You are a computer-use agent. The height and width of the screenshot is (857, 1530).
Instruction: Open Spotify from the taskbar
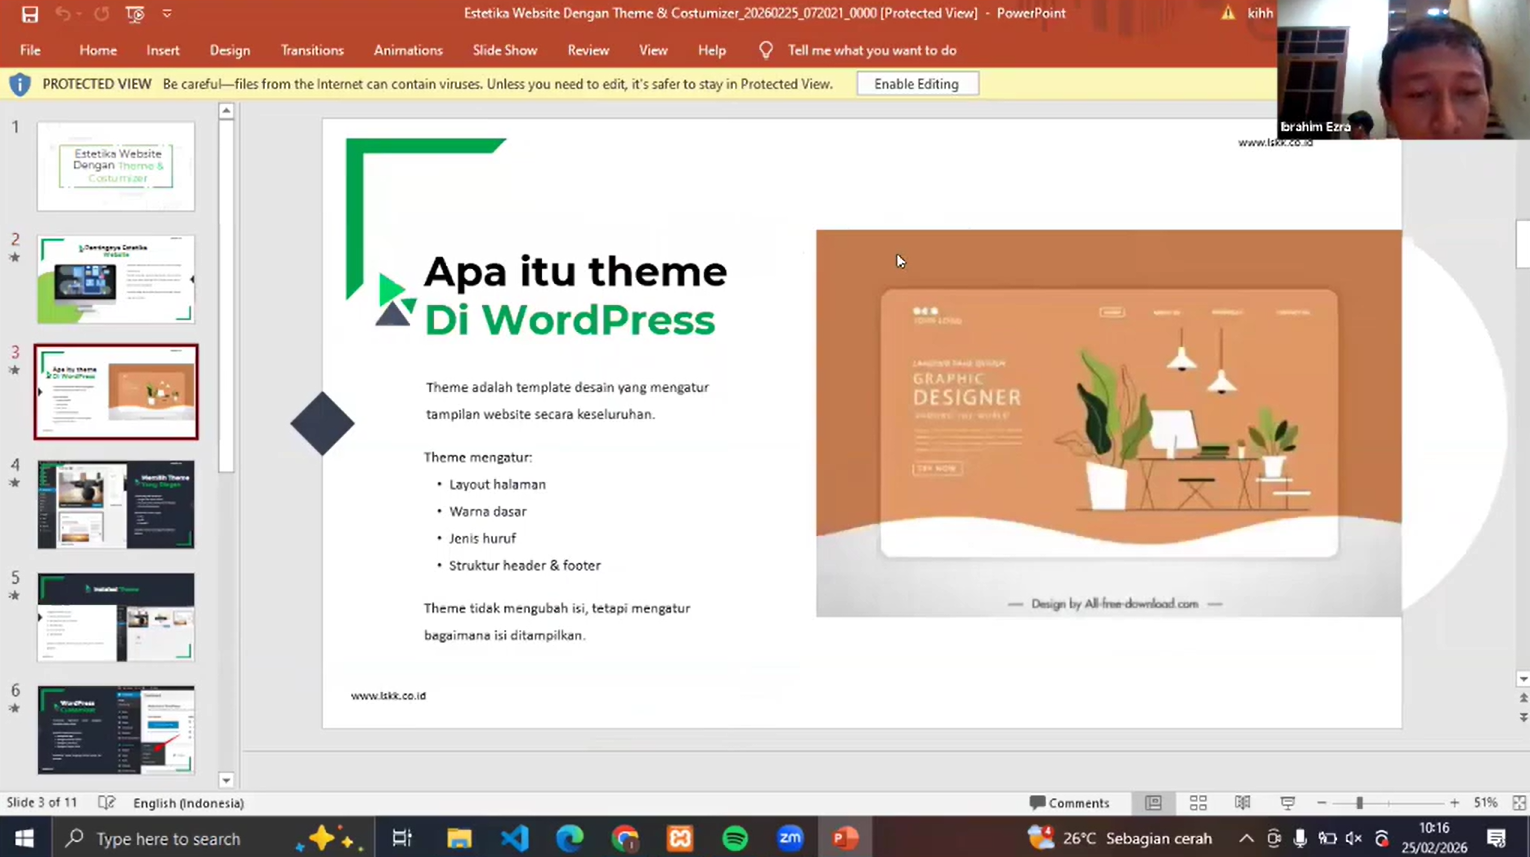point(735,838)
